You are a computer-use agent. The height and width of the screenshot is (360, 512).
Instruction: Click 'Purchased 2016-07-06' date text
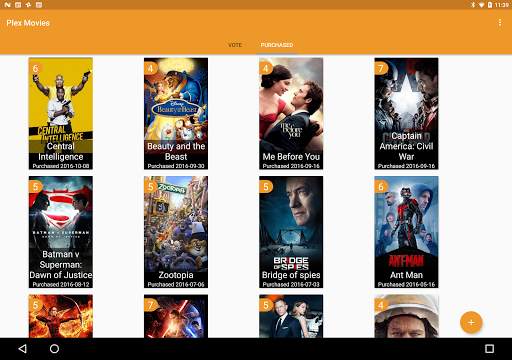176,284
